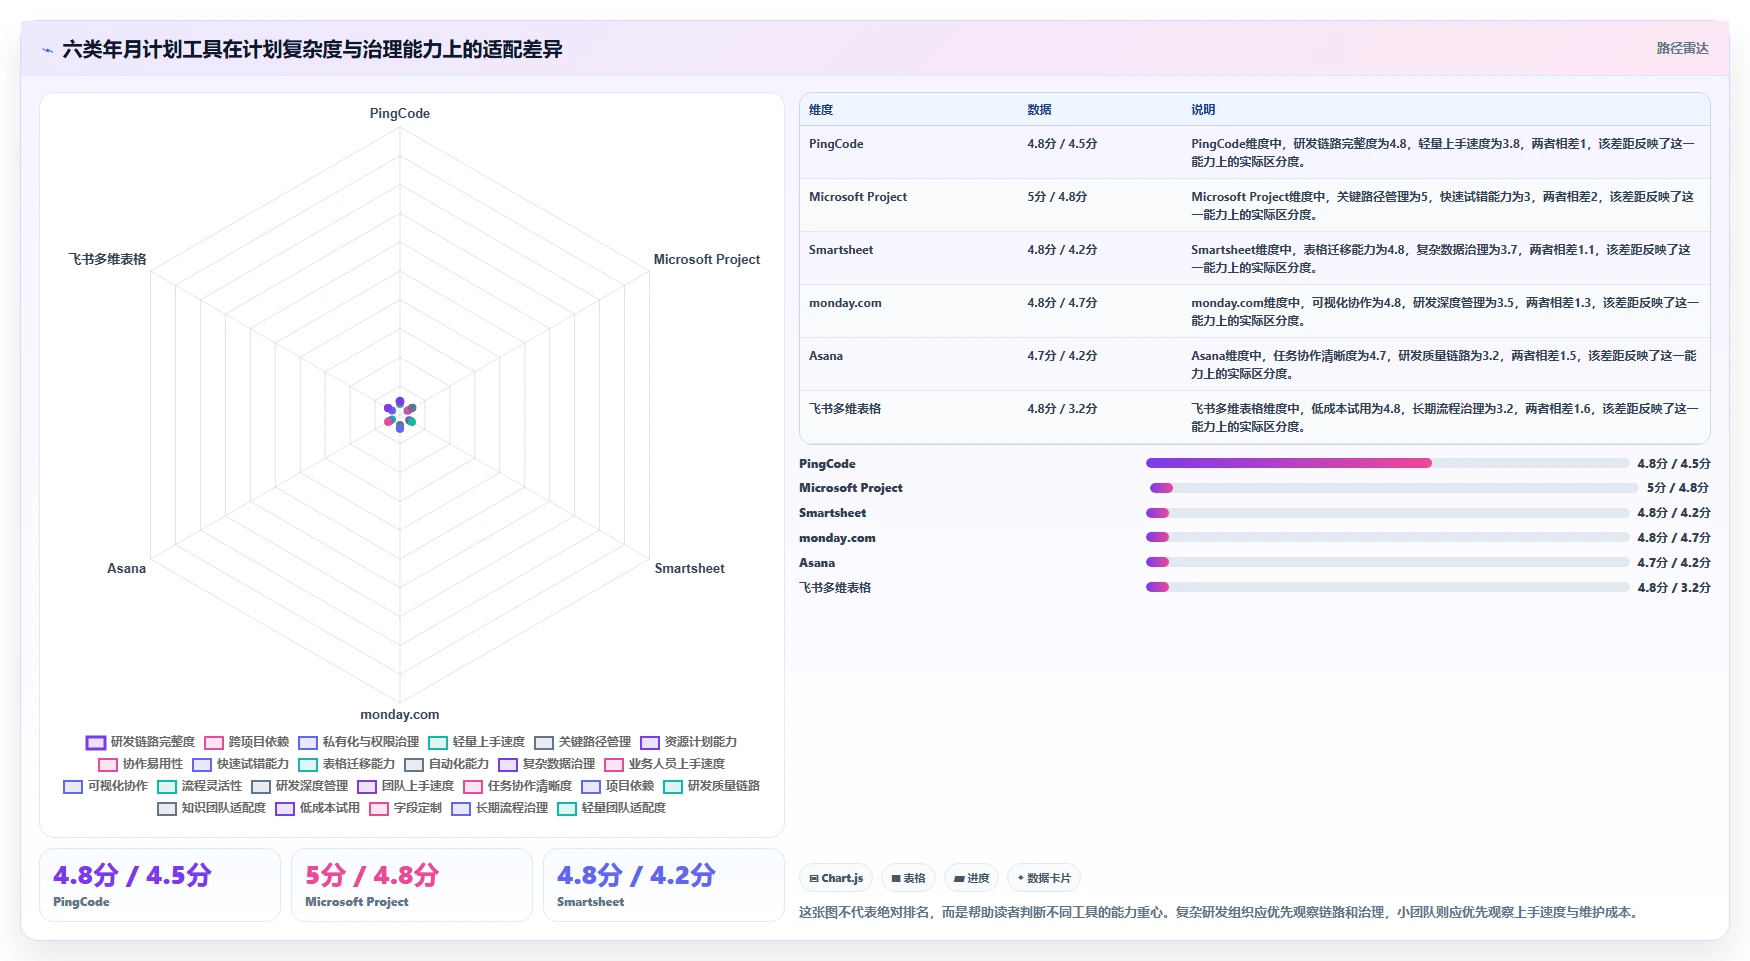The image size is (1750, 961).
Task: Click the dashboard title 六类年月计划工具
Action: [312, 49]
